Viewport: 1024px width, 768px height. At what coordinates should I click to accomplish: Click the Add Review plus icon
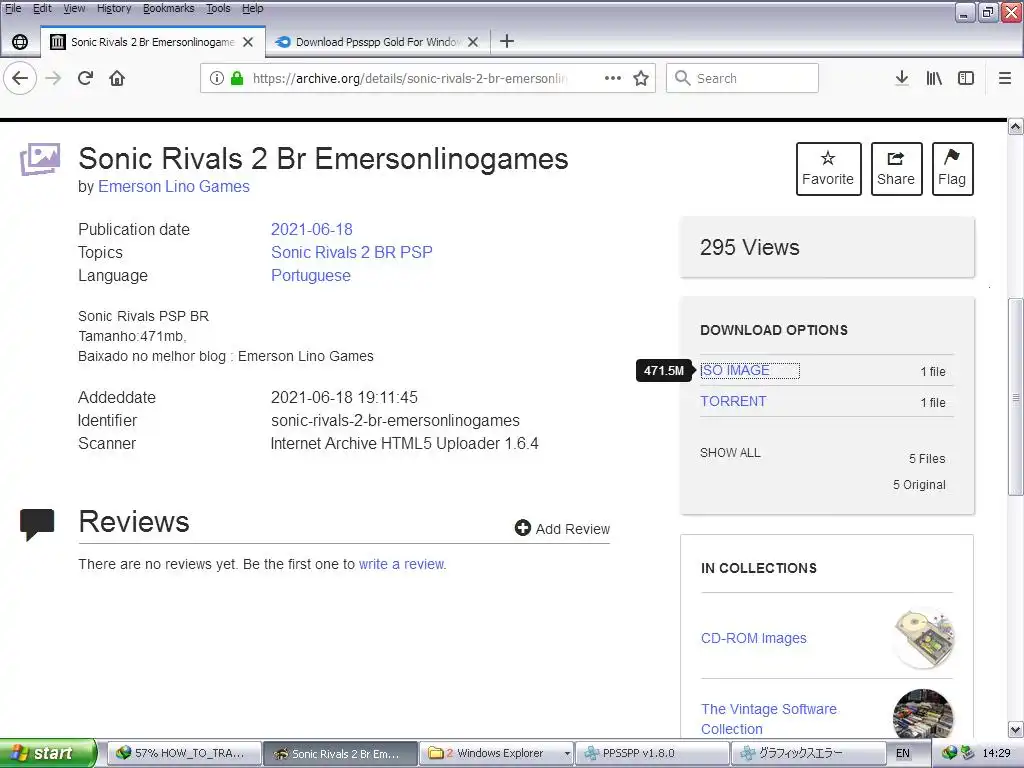[522, 528]
